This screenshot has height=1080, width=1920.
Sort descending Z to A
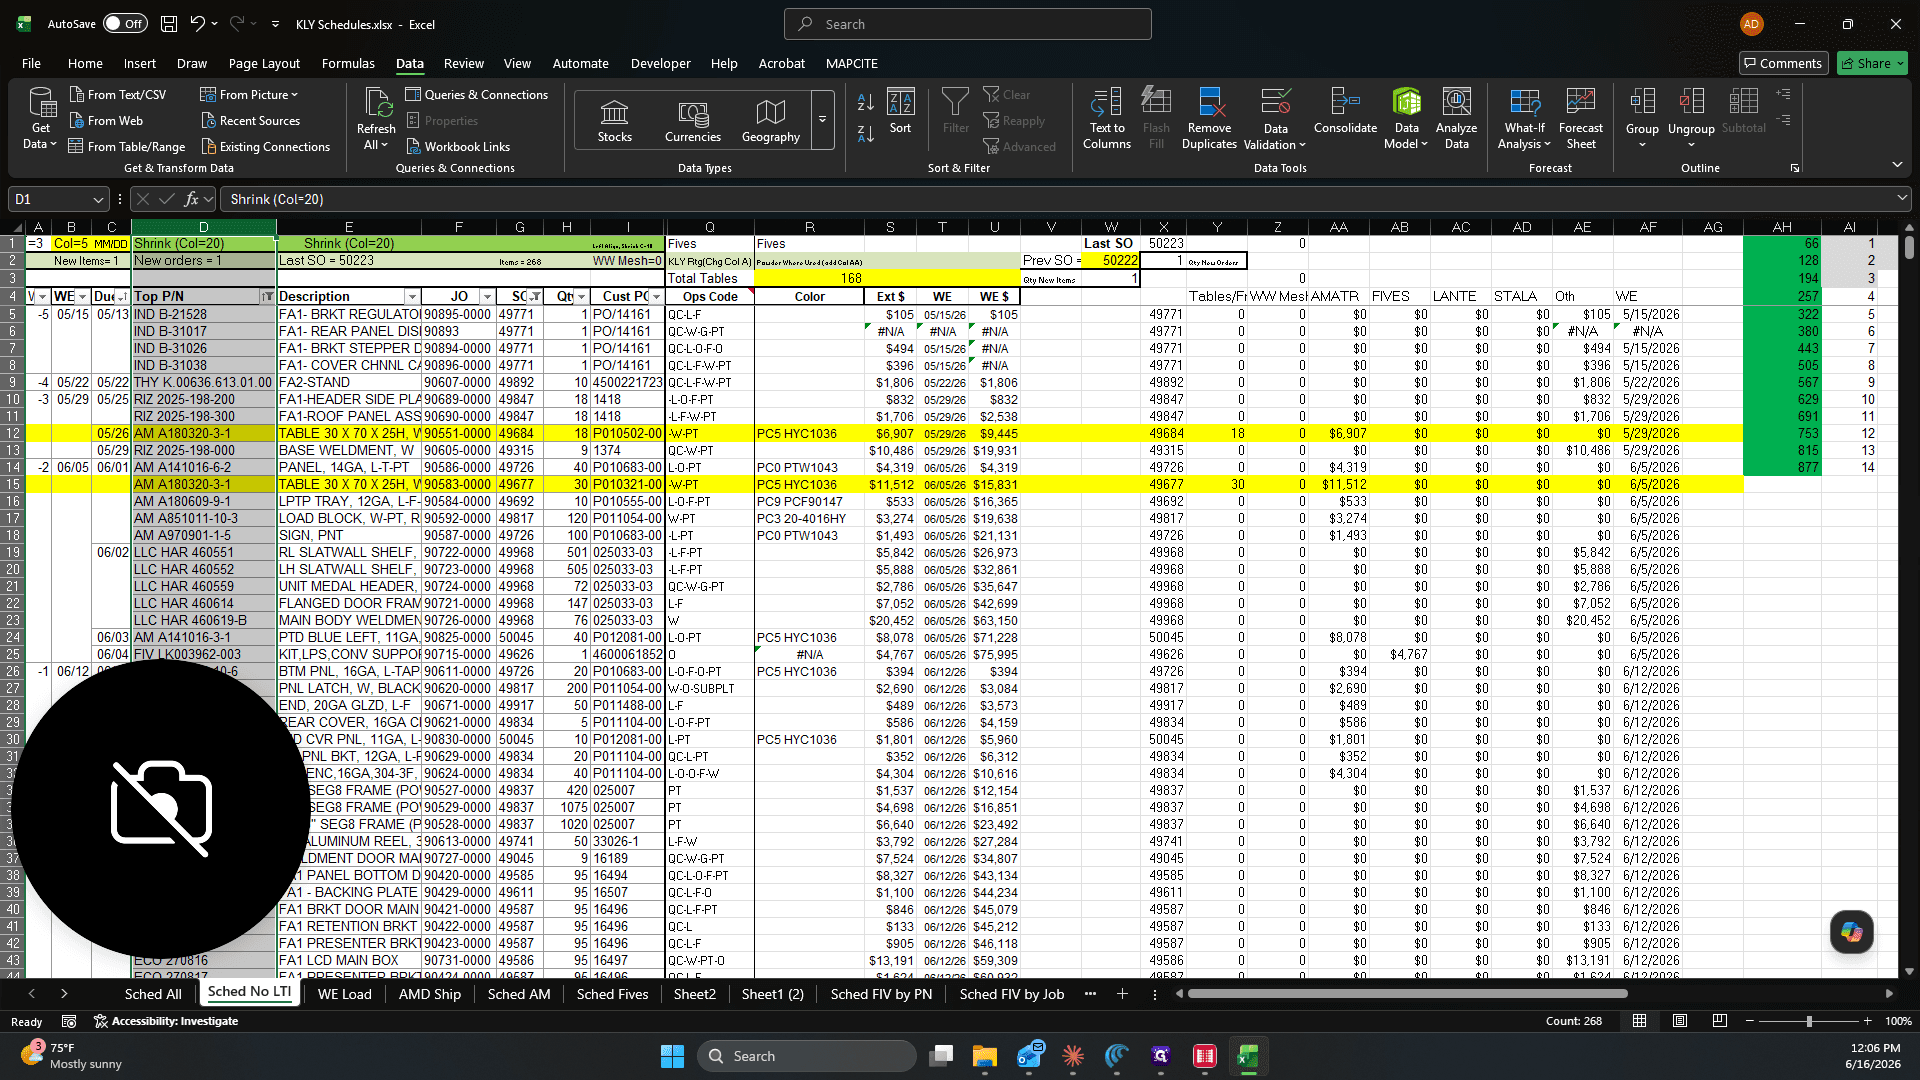(865, 133)
